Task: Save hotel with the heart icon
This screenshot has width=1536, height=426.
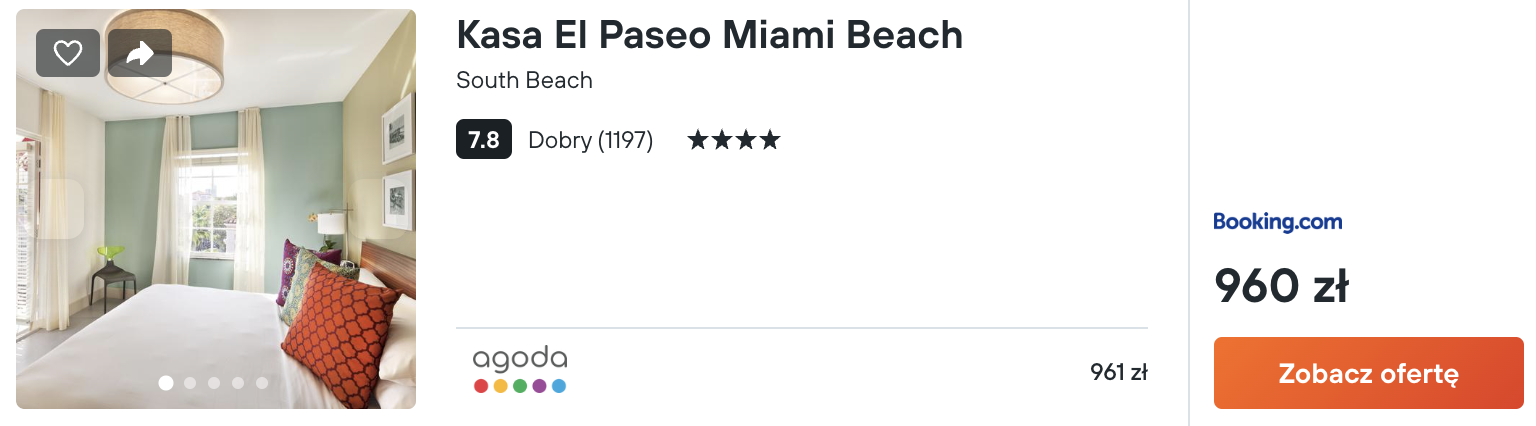Action: pos(68,53)
